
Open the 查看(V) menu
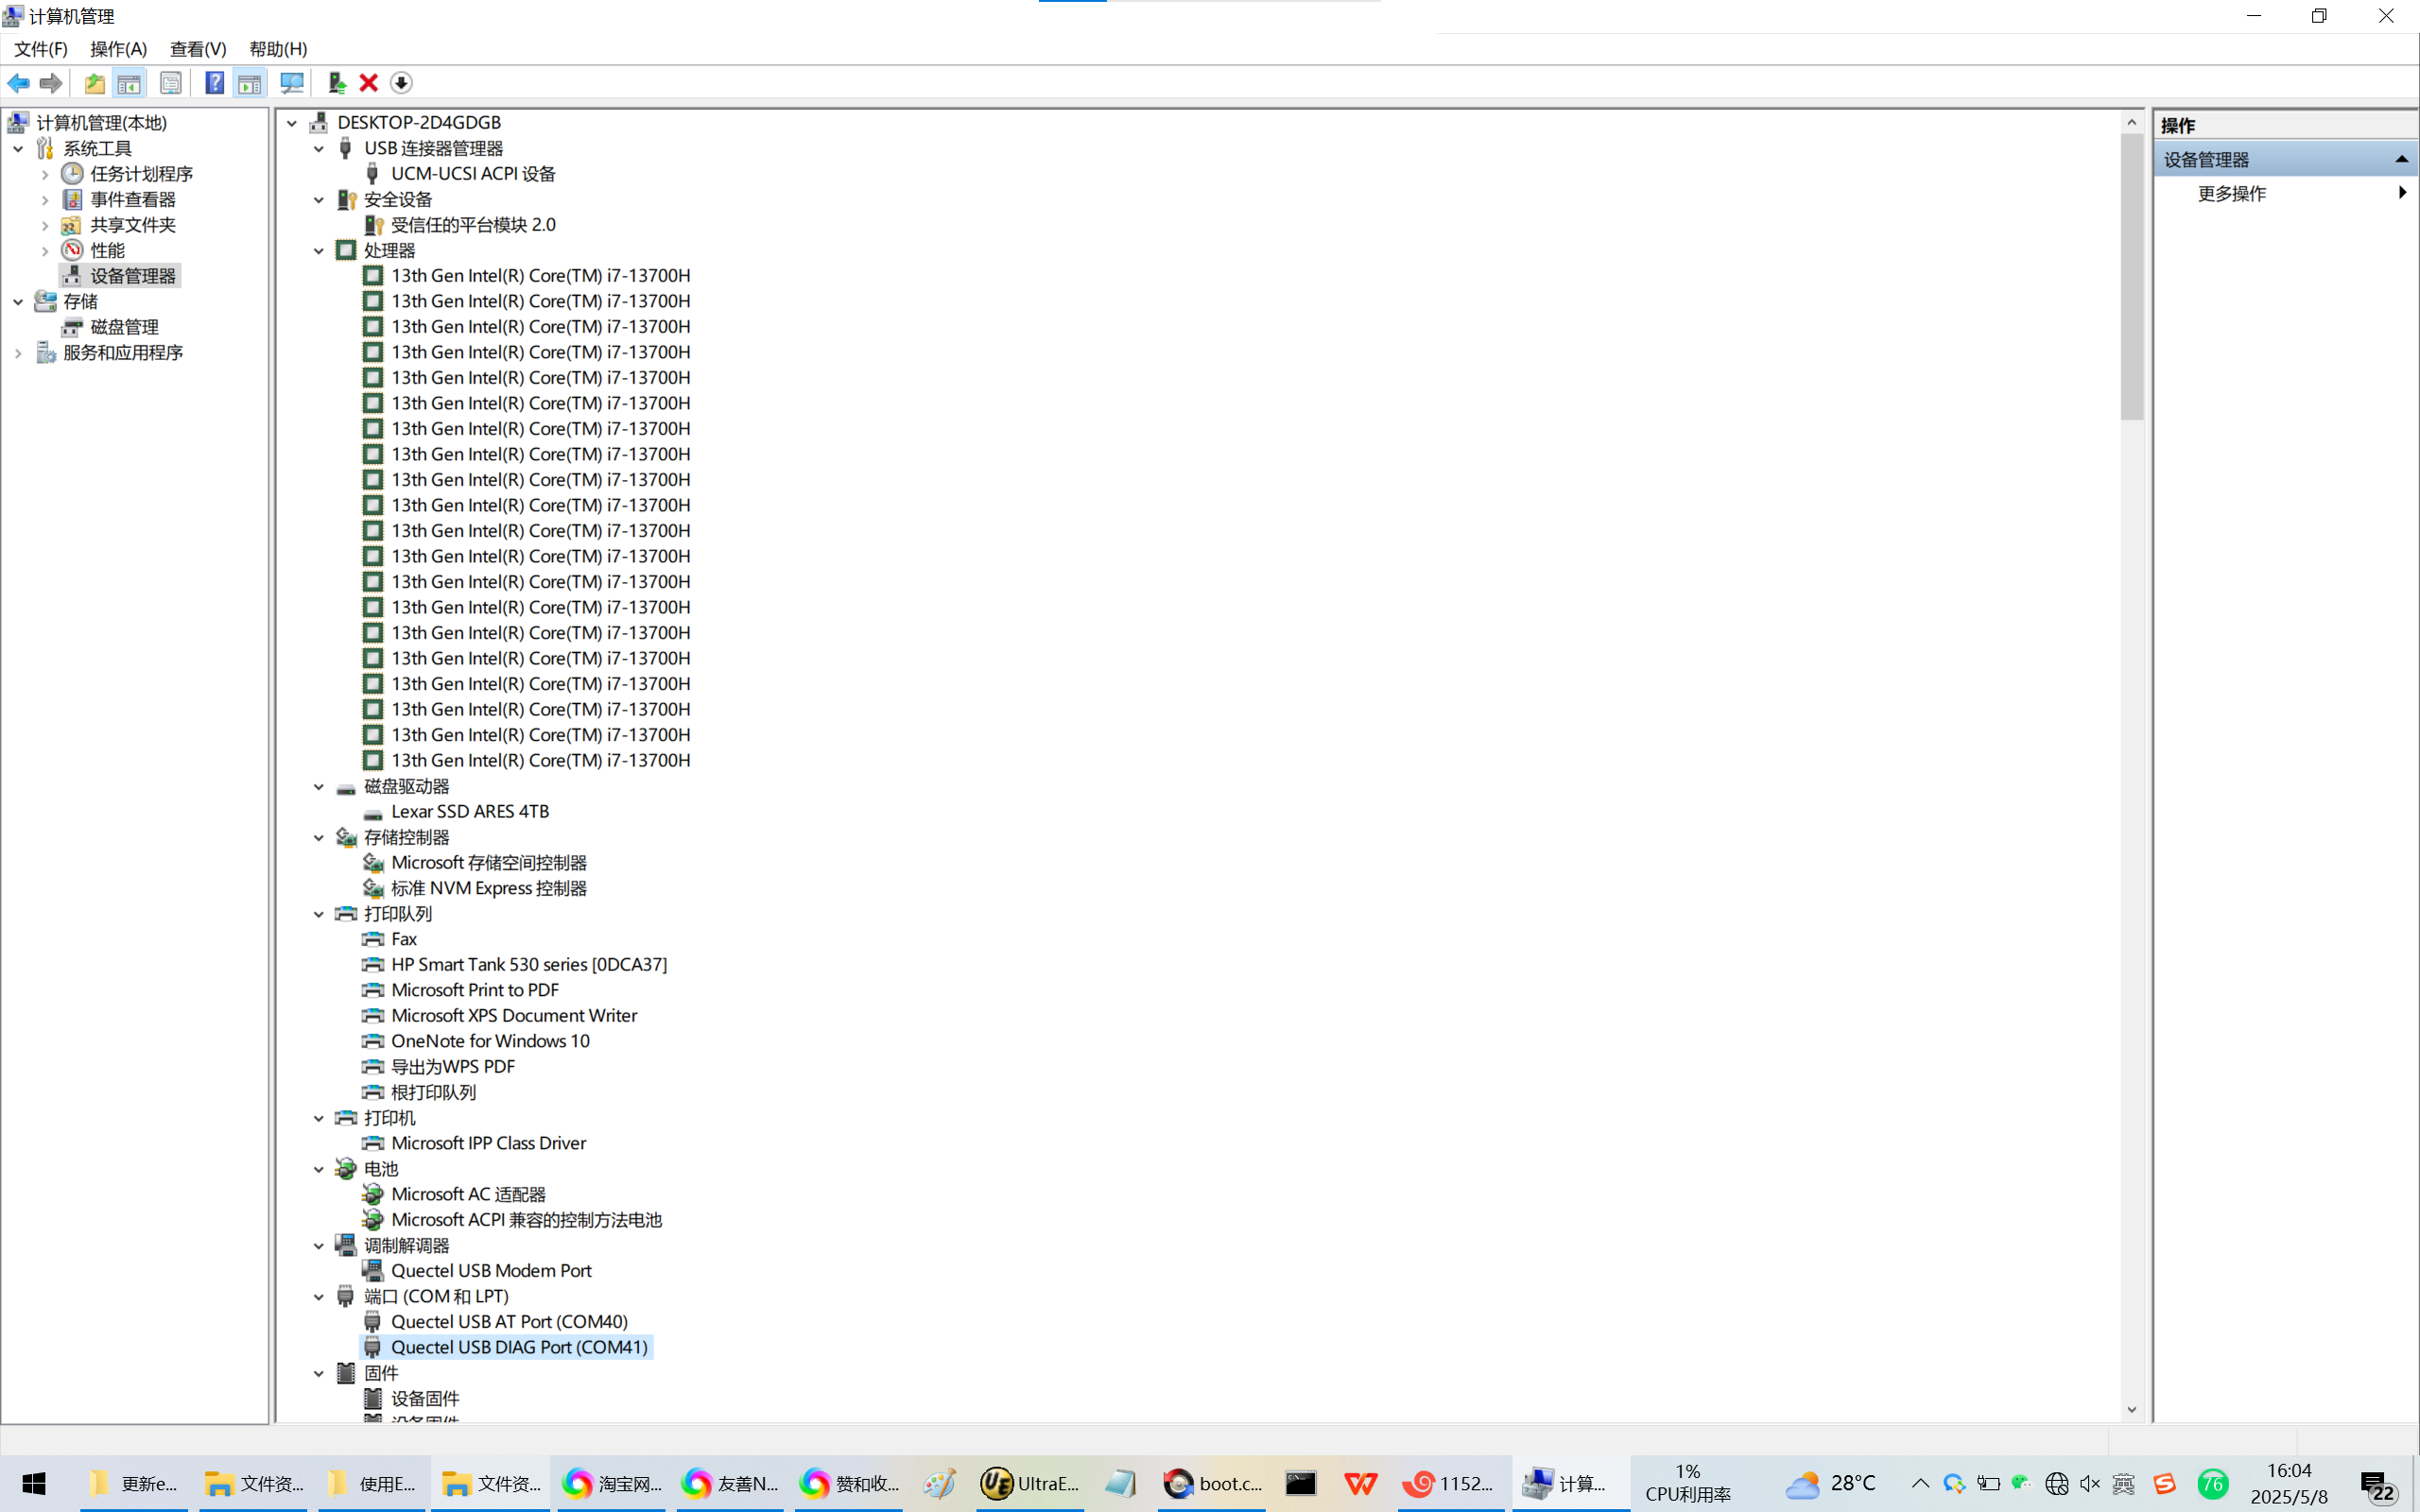(x=198, y=49)
